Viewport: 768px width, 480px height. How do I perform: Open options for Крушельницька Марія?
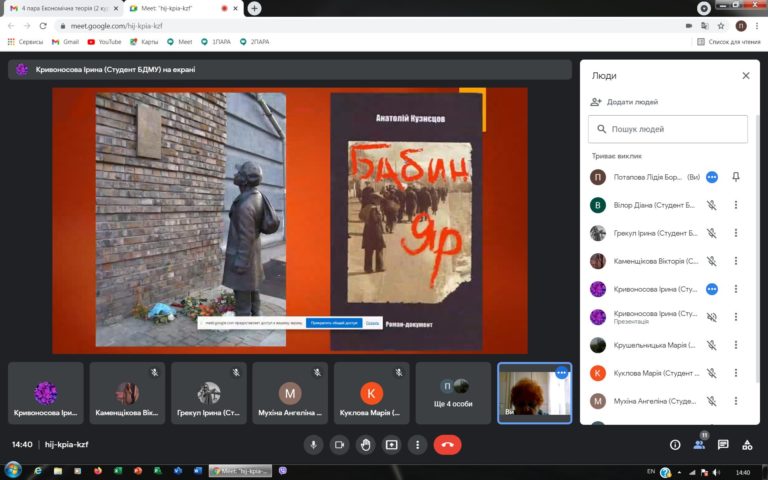tap(736, 345)
